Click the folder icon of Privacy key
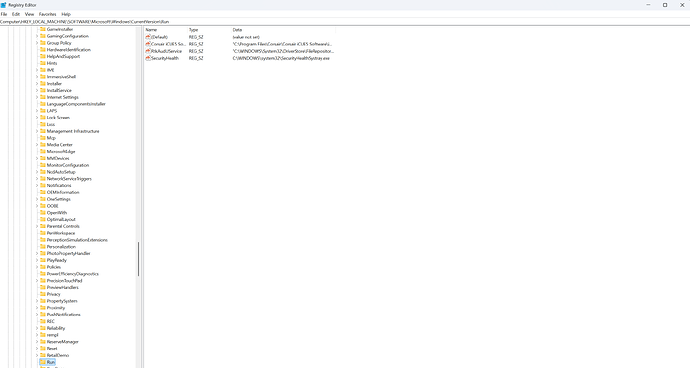The width and height of the screenshot is (690, 368). 43,294
